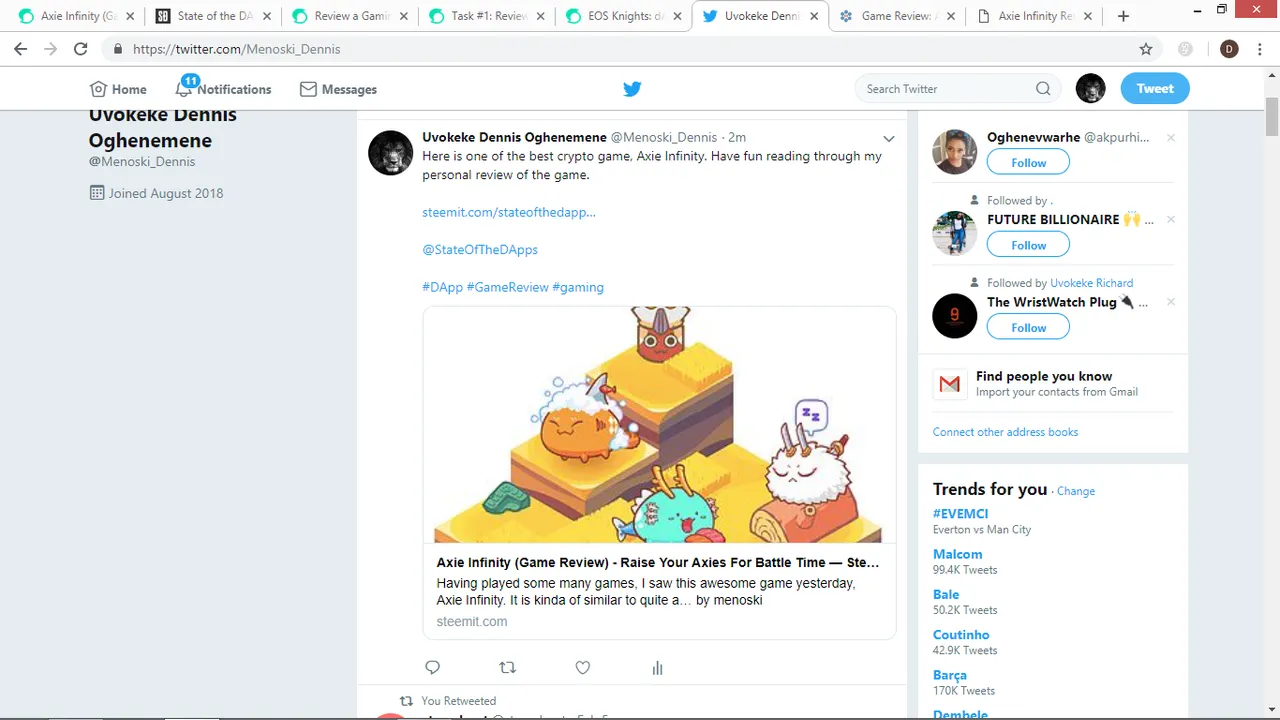The height and width of the screenshot is (720, 1280).
Task: Open Messages in the top bar
Action: tap(338, 89)
